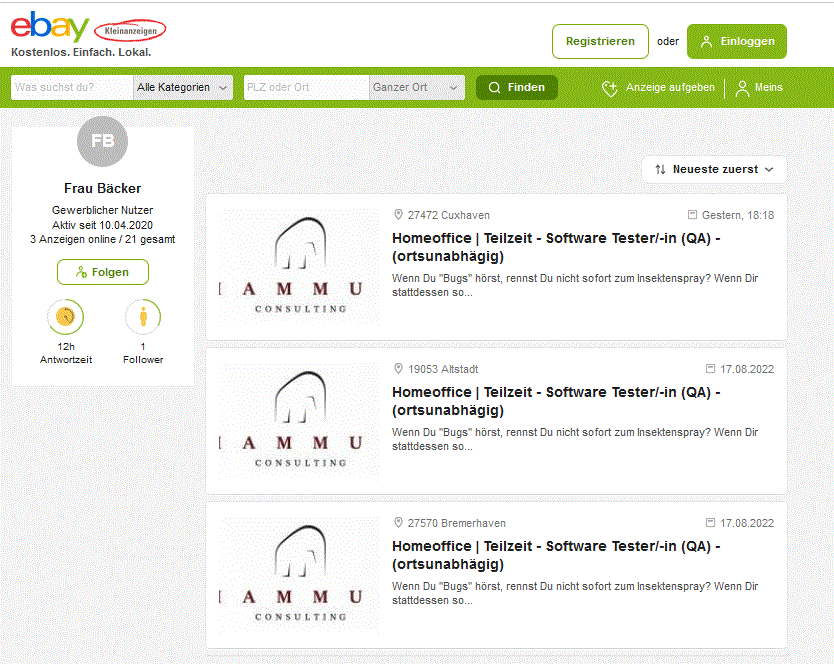Open Anzeige aufgeben
The image size is (834, 664).
[x=658, y=88]
